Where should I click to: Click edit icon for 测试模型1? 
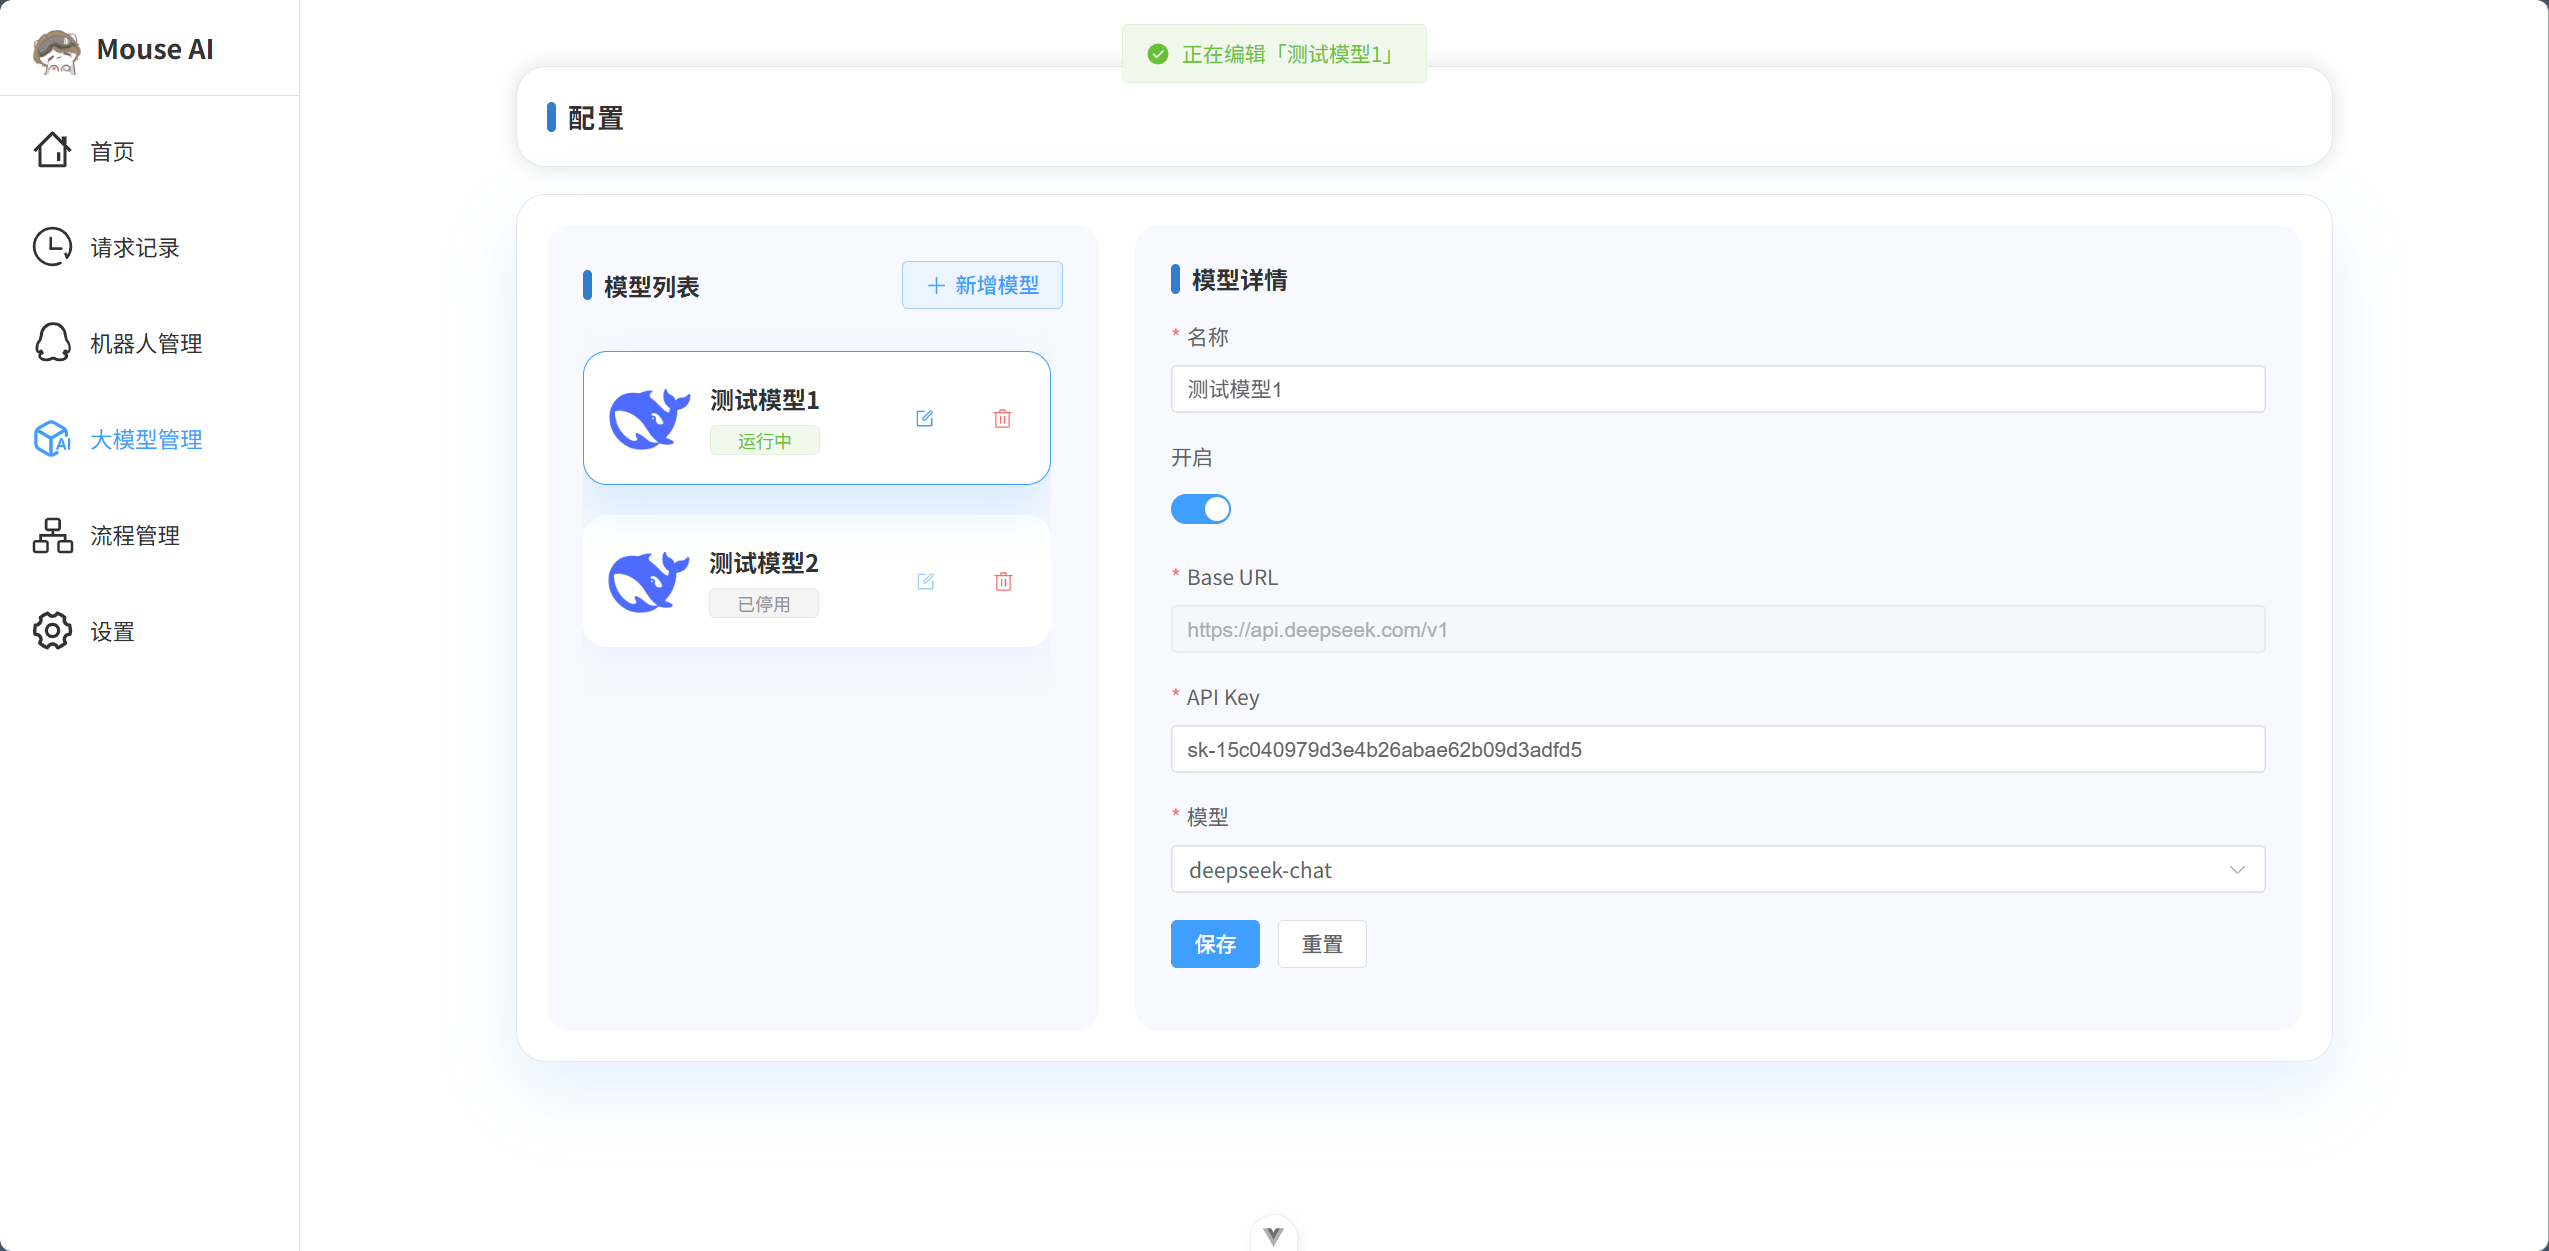[924, 419]
